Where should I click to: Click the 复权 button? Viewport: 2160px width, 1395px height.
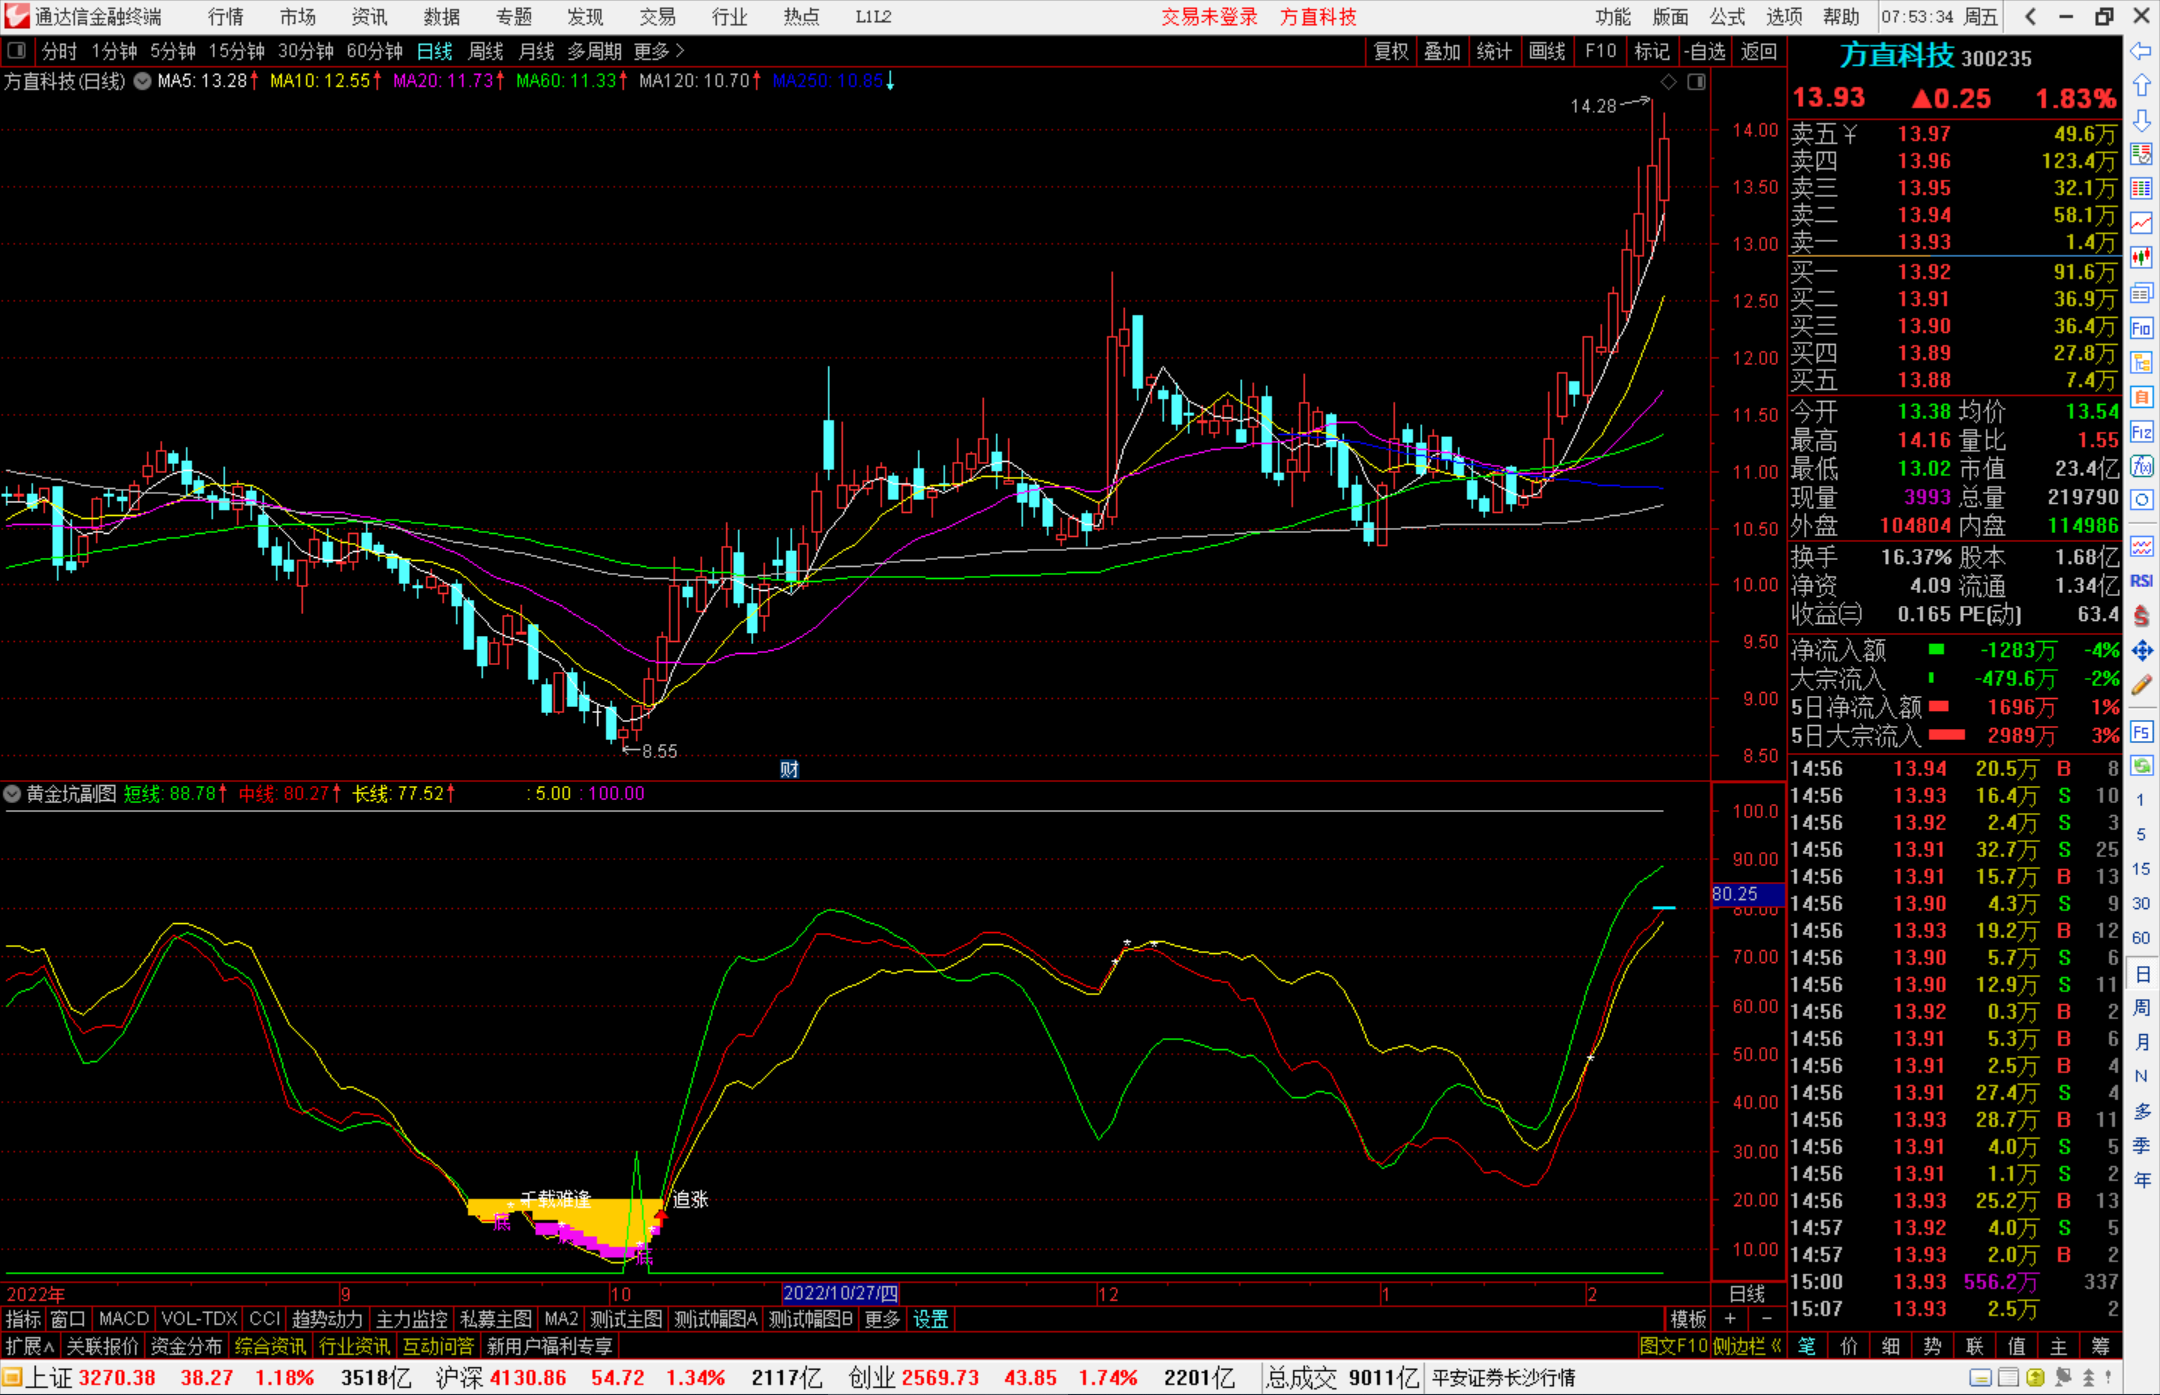(1390, 51)
